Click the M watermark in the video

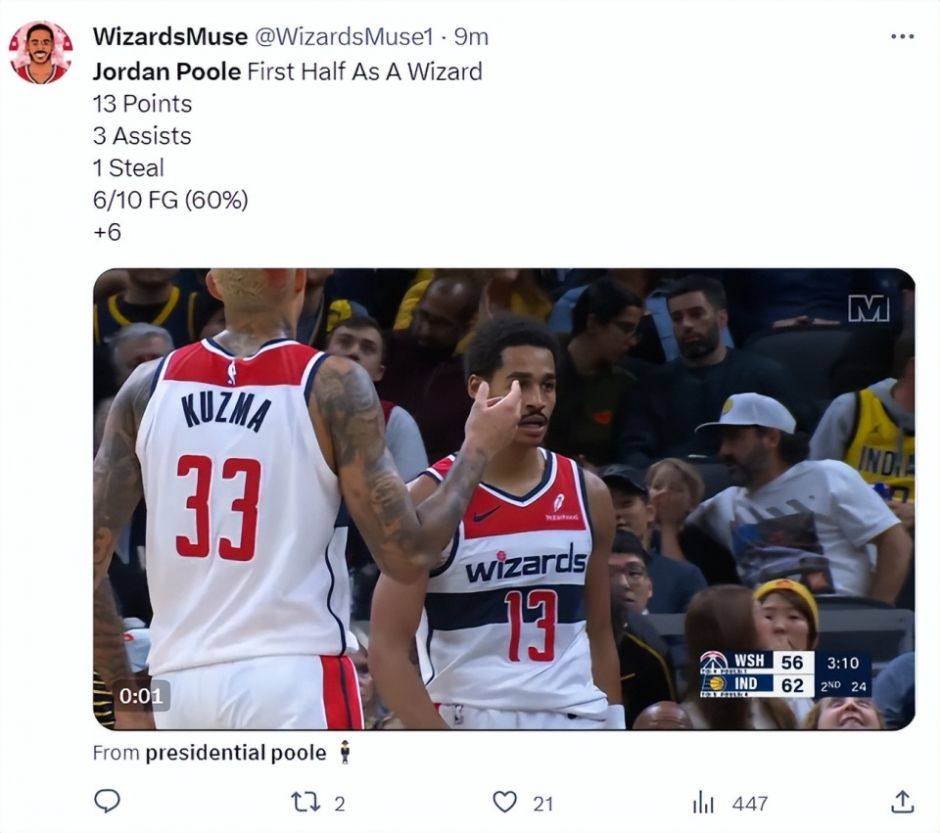(x=869, y=308)
